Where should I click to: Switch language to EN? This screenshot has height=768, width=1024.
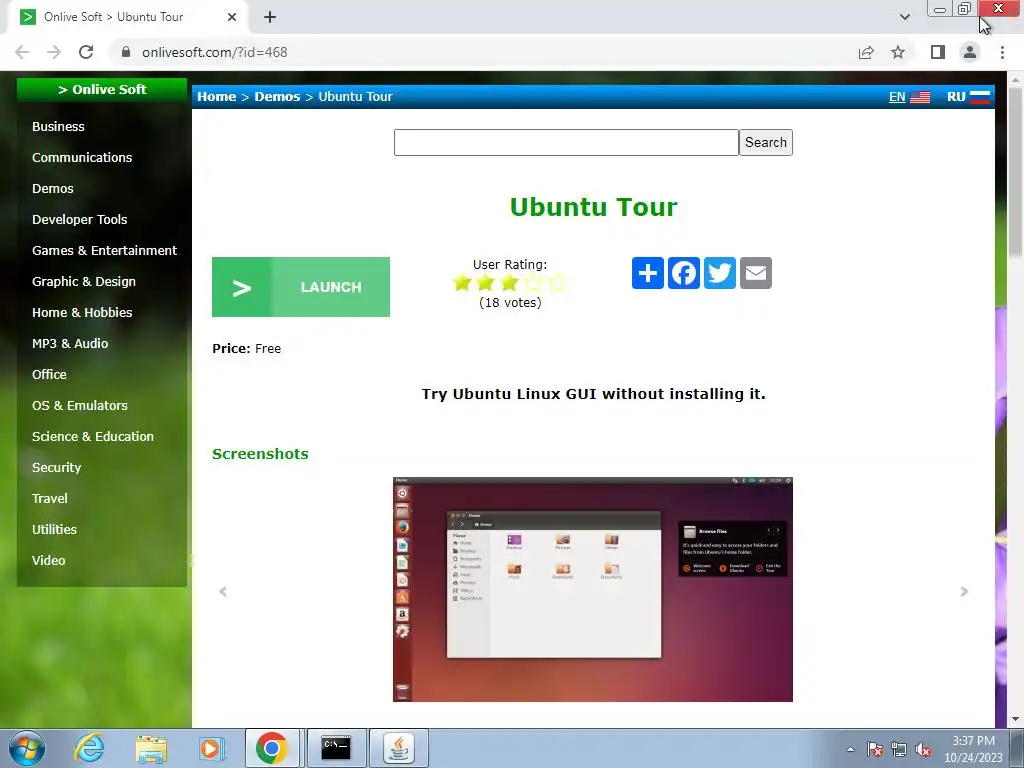coord(909,97)
